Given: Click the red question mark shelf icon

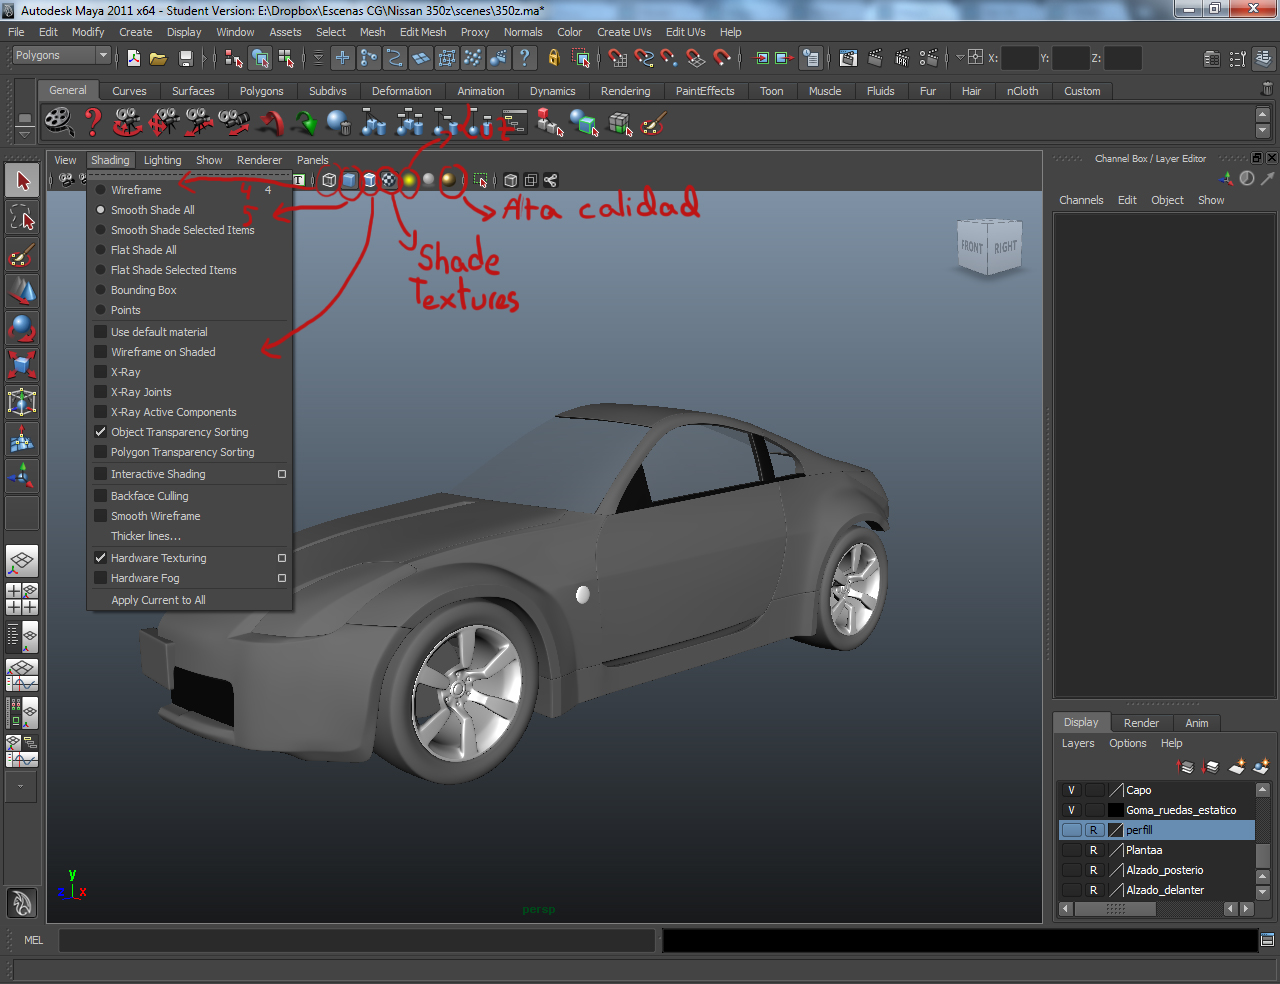Looking at the screenshot, I should click(93, 122).
